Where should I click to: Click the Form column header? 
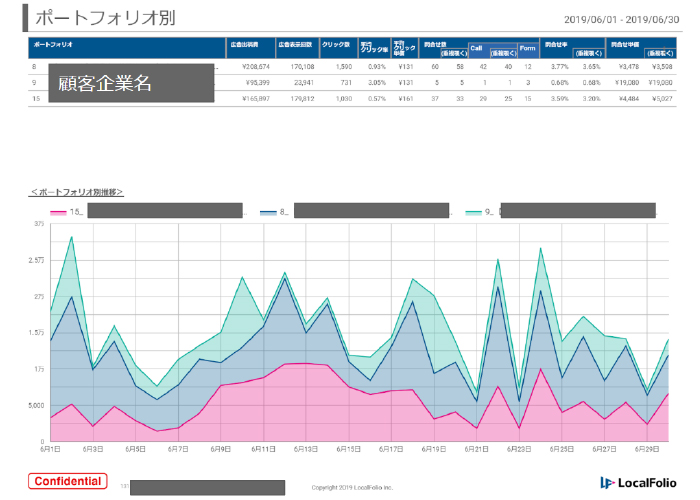tap(528, 48)
